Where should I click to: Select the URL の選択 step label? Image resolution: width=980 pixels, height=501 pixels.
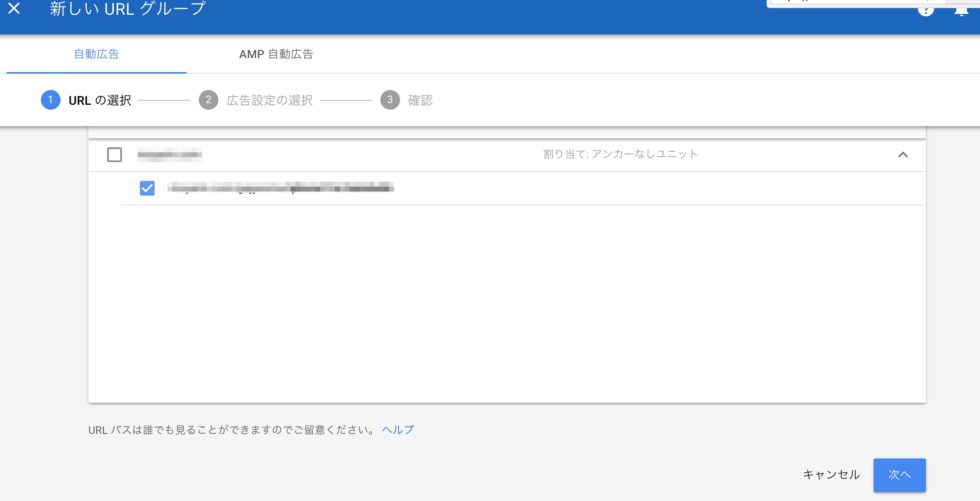point(99,100)
